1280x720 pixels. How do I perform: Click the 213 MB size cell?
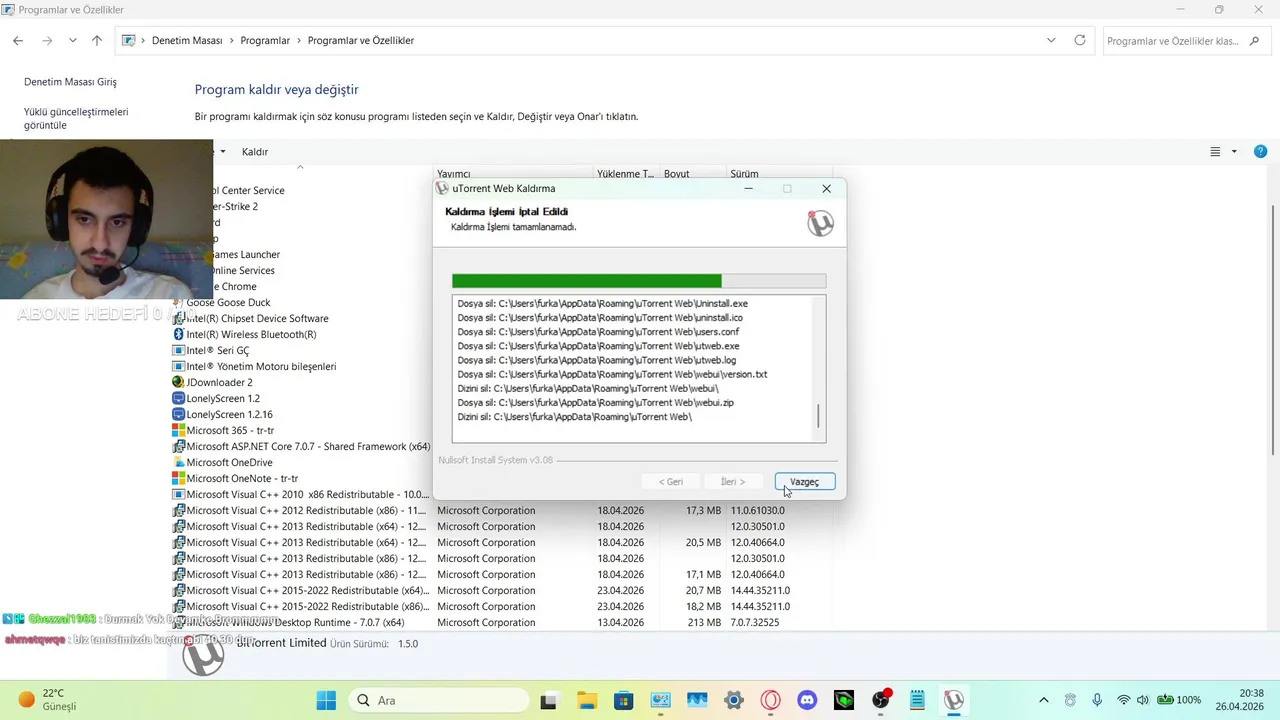[704, 622]
